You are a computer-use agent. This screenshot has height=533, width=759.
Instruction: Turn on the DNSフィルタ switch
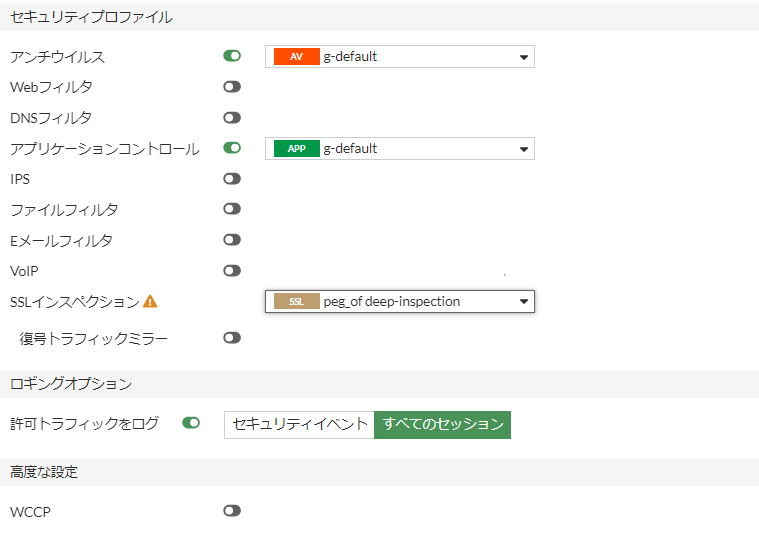pyautogui.click(x=232, y=118)
